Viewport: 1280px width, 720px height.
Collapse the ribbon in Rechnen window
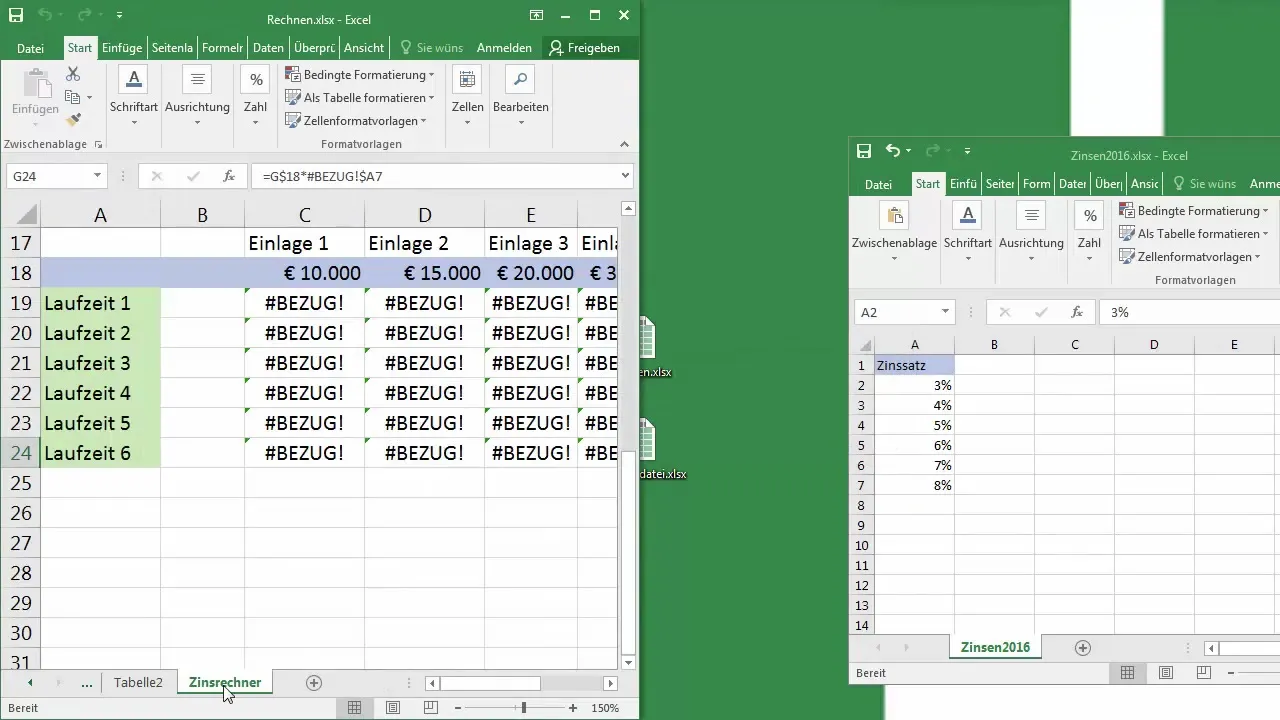[625, 145]
